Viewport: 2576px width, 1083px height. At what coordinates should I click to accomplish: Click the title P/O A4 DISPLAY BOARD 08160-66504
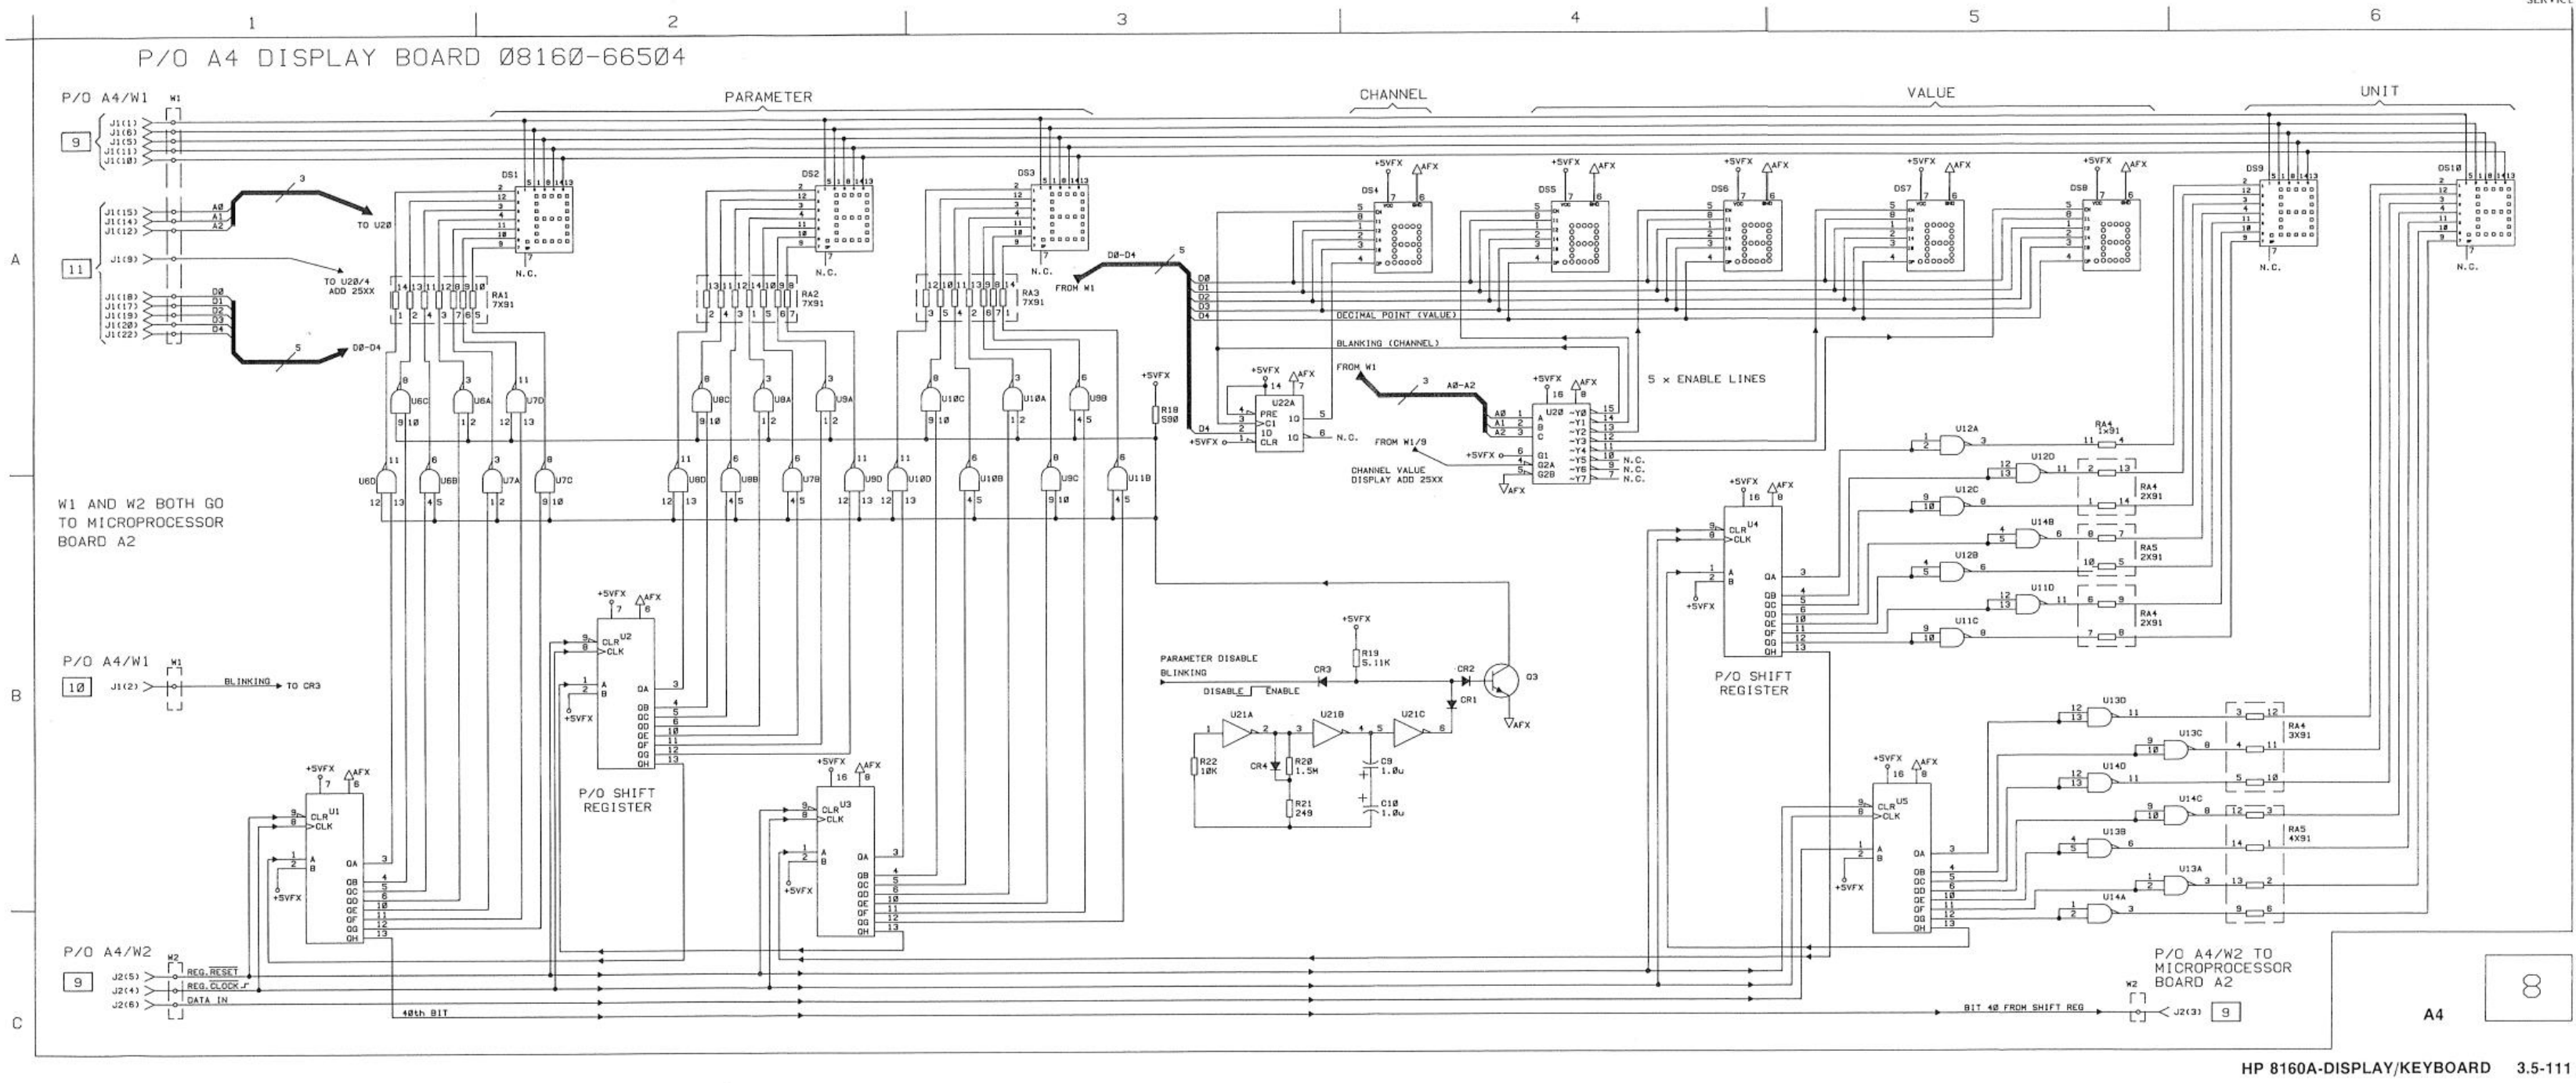[412, 57]
